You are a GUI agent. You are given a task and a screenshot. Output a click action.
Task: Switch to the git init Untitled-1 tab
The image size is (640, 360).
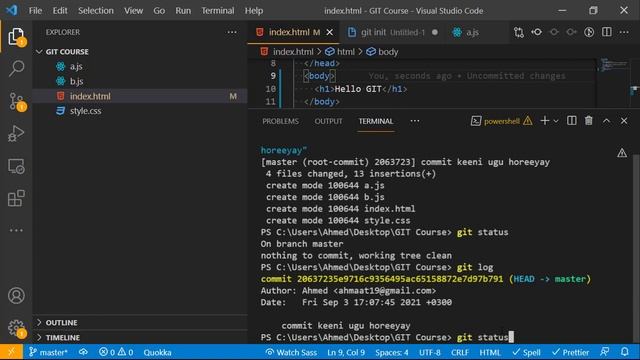point(392,32)
